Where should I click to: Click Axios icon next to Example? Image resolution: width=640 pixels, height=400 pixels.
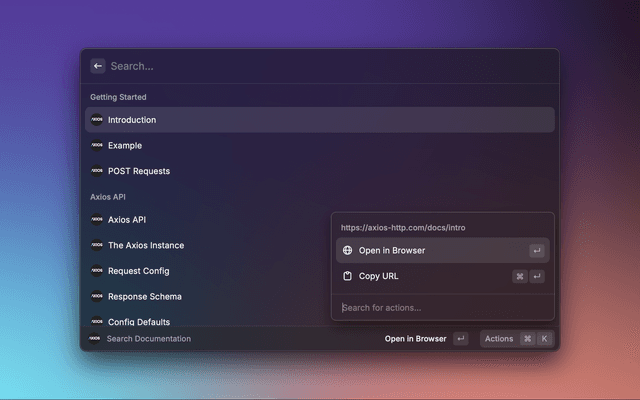[x=97, y=145]
